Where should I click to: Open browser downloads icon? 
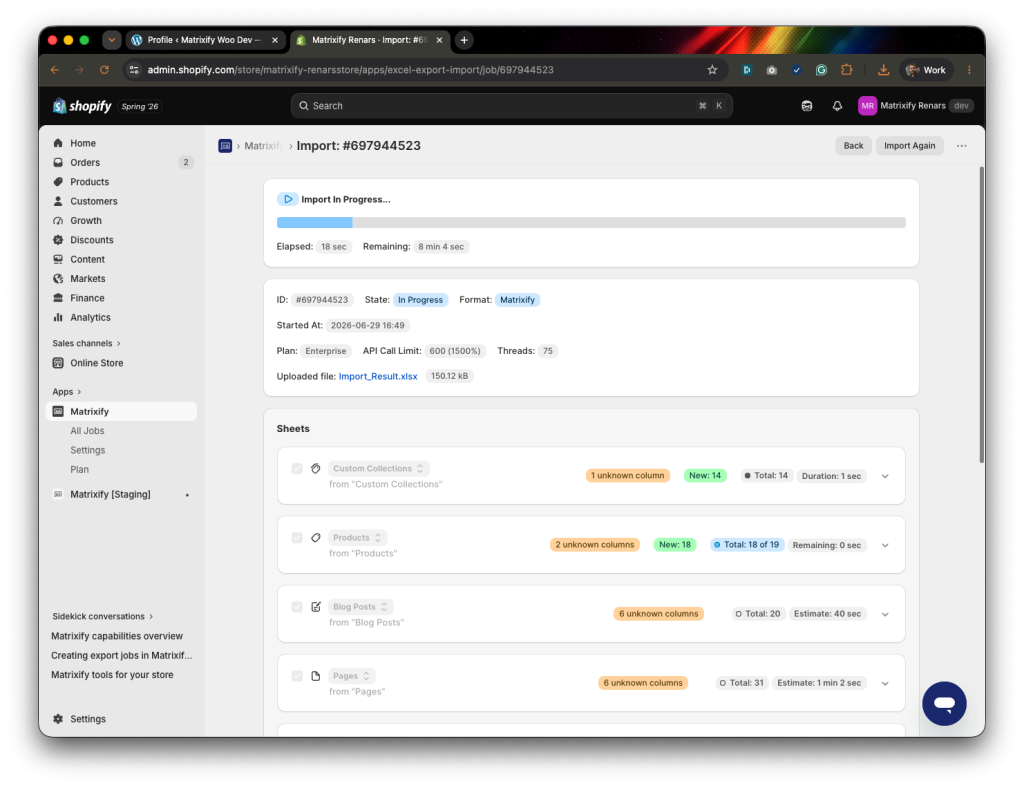(883, 70)
